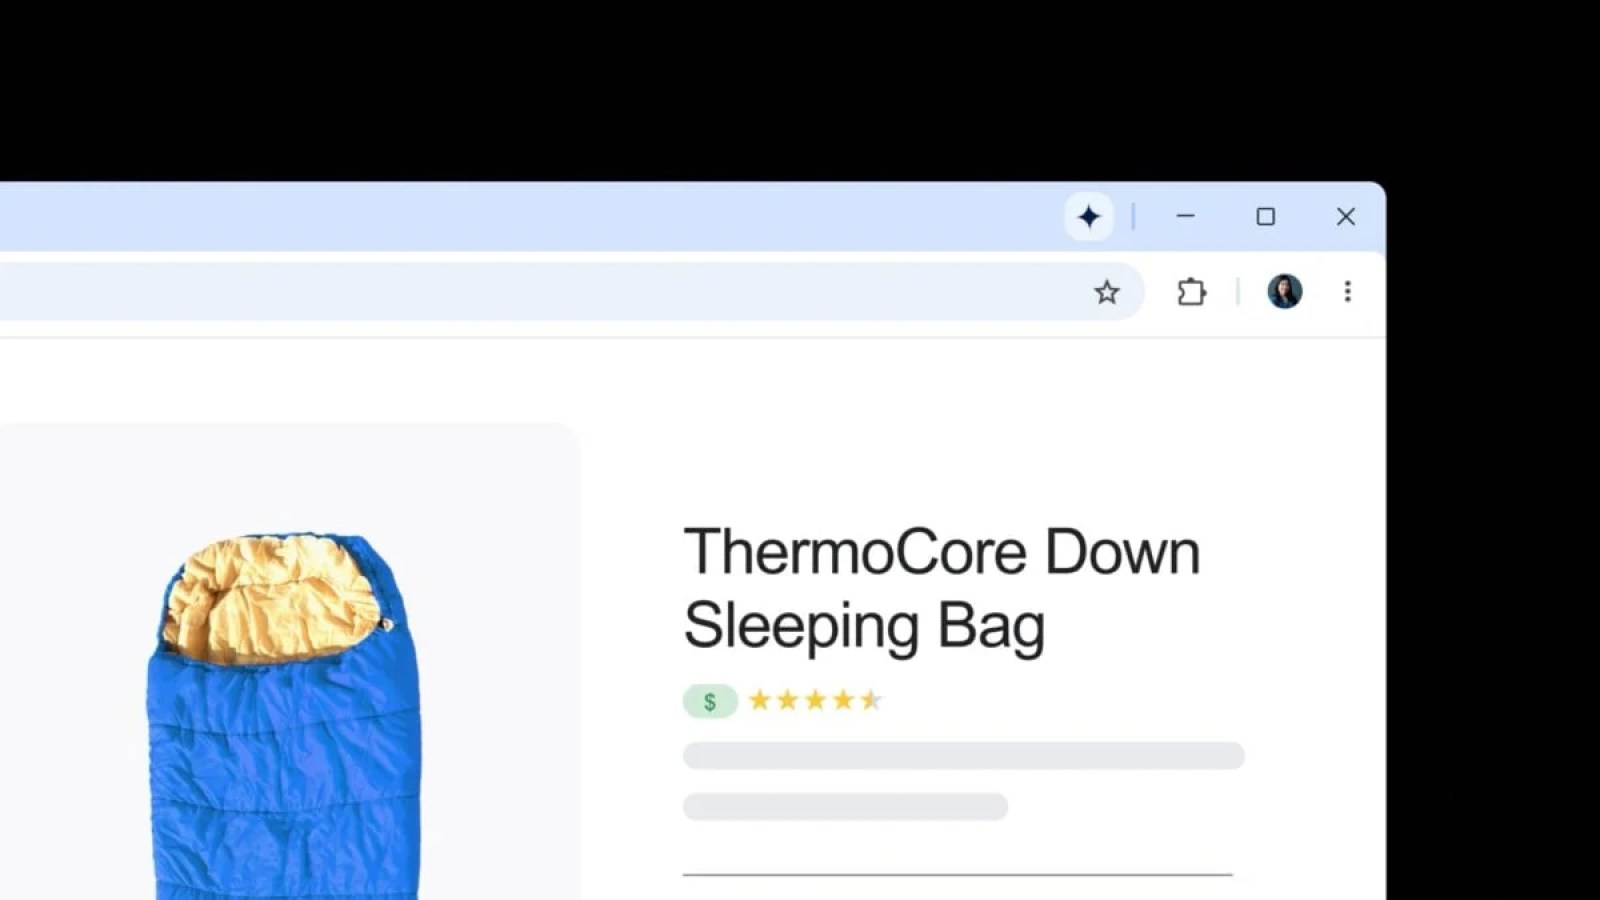Click the half-filled fifth rating star
Screen dimensions: 1600x900
tap(871, 700)
